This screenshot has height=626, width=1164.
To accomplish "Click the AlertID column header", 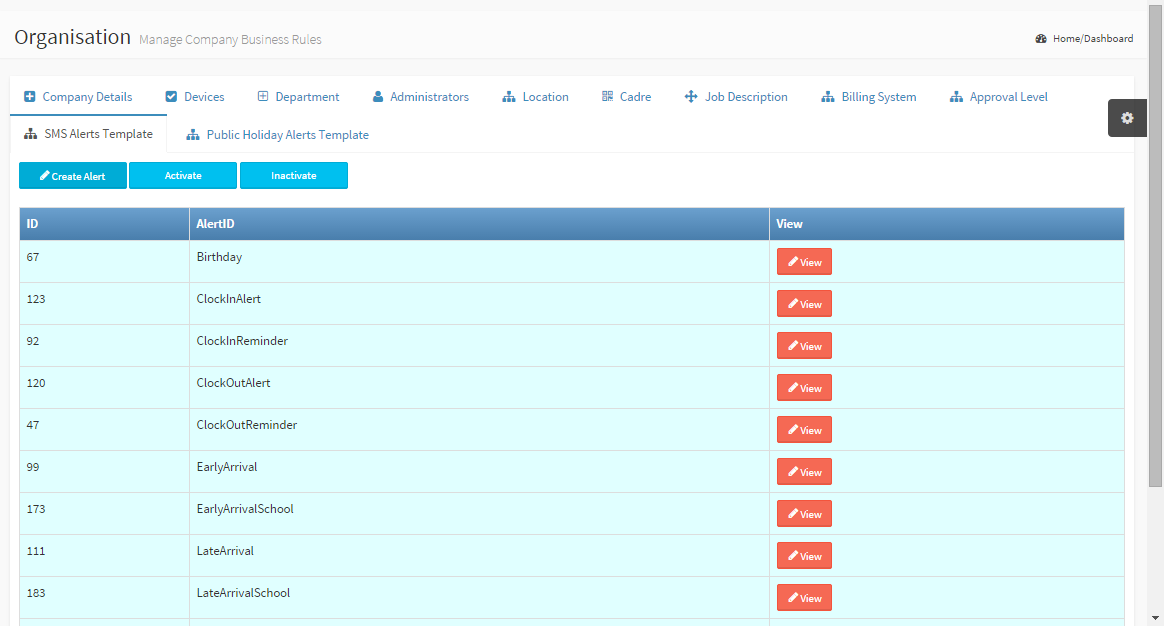I will pyautogui.click(x=216, y=224).
